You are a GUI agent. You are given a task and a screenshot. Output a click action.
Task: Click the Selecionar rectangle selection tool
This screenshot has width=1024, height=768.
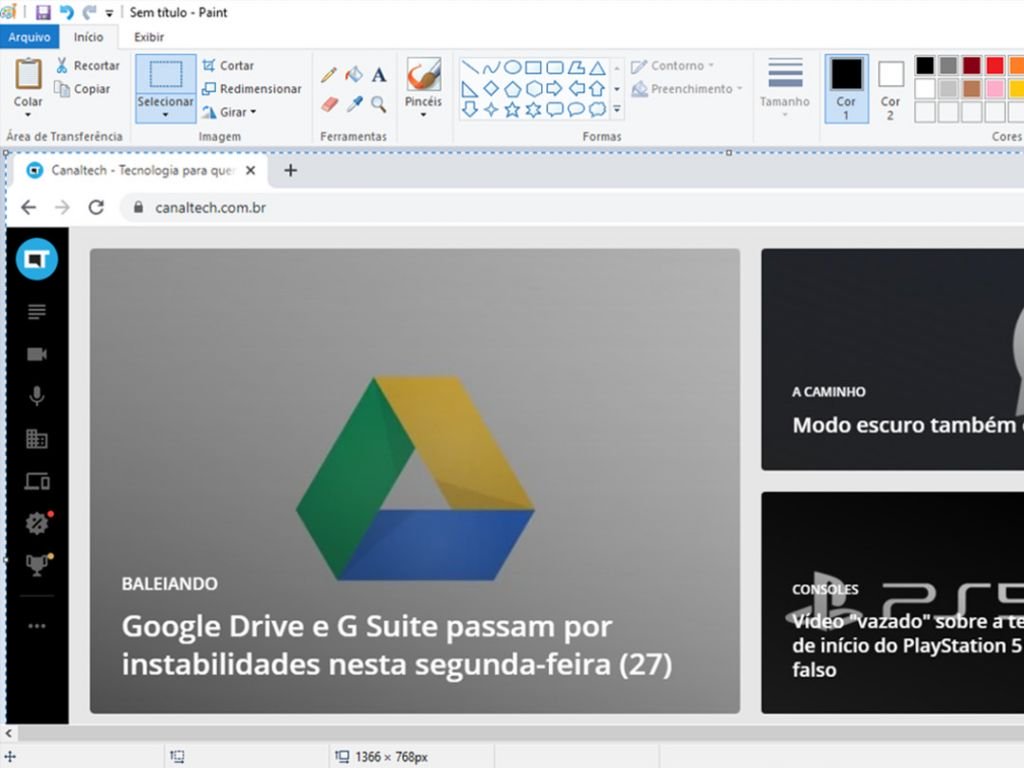pos(166,74)
